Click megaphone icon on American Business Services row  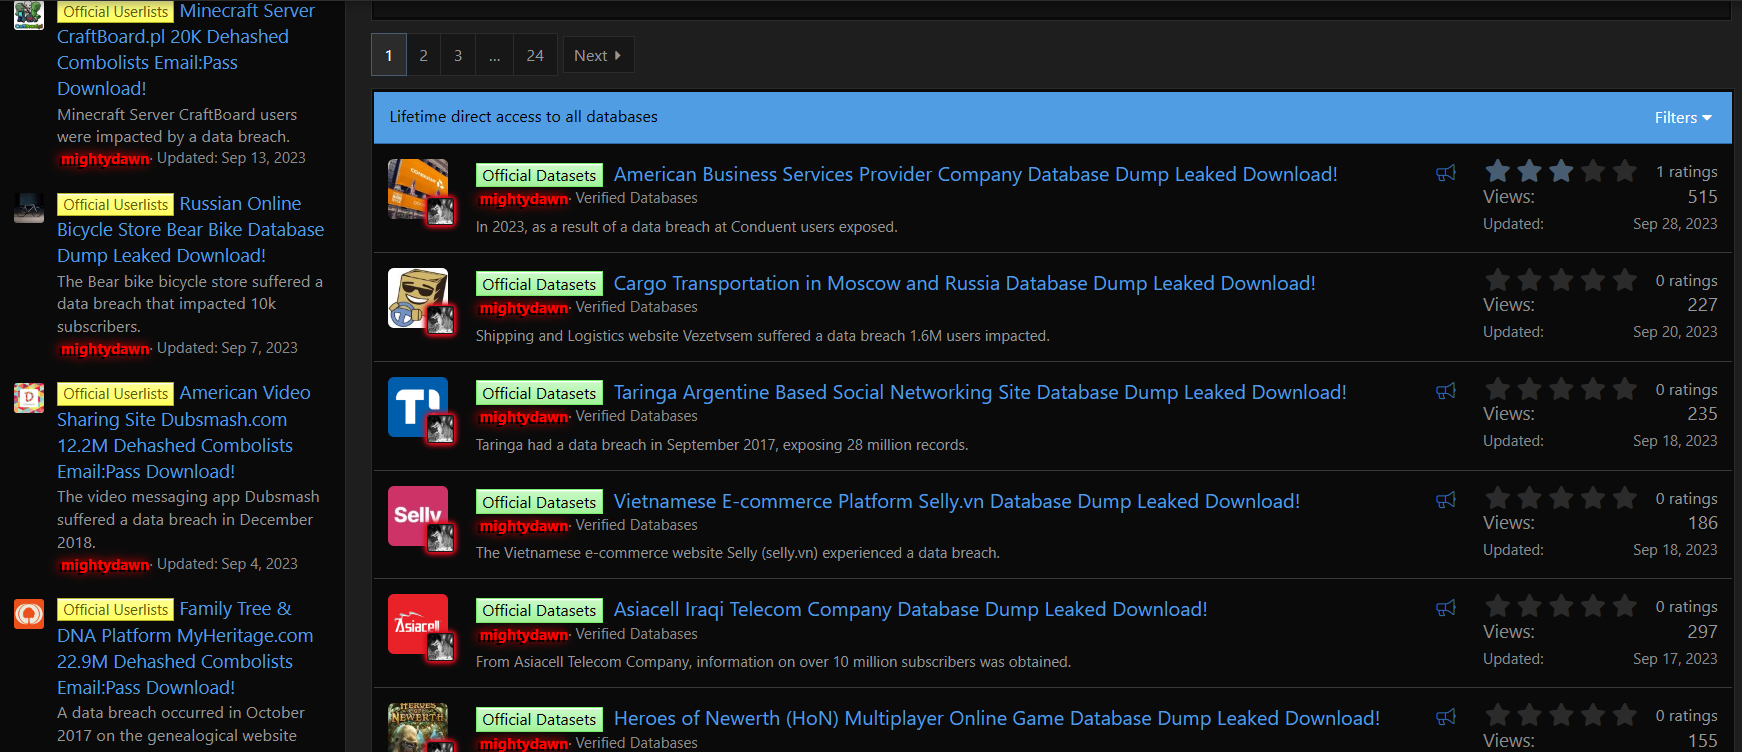pyautogui.click(x=1446, y=173)
